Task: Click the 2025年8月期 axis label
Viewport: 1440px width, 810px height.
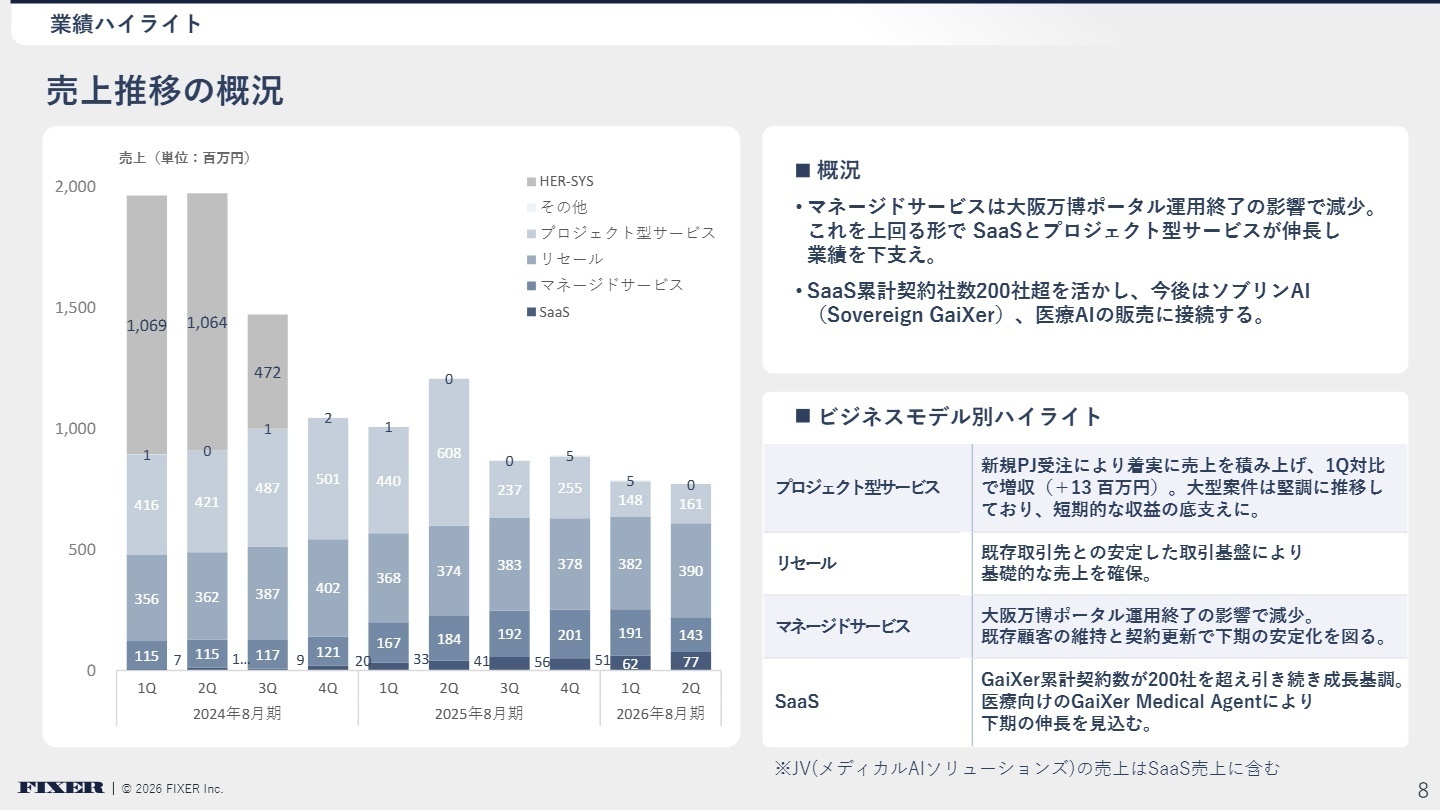Action: coord(479,714)
